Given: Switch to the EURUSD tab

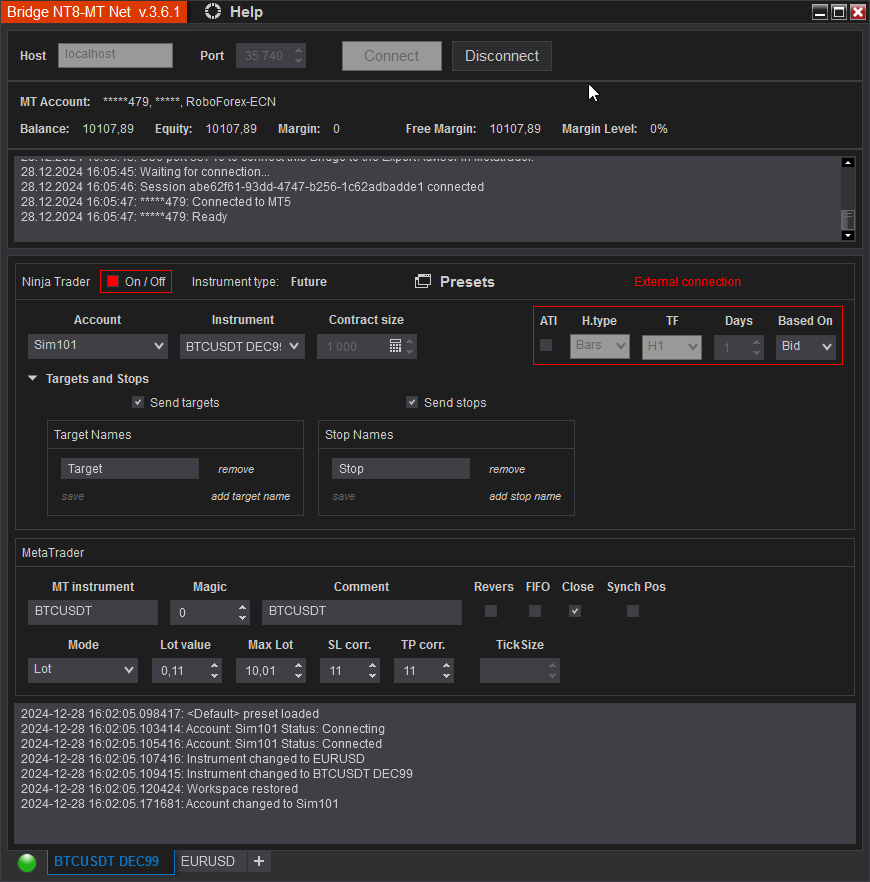Looking at the screenshot, I should click(208, 861).
